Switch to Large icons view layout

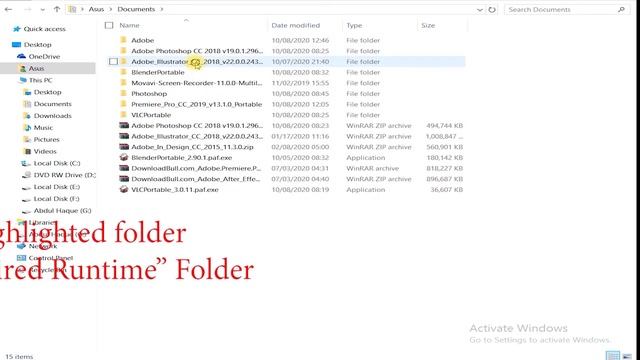(x=627, y=356)
